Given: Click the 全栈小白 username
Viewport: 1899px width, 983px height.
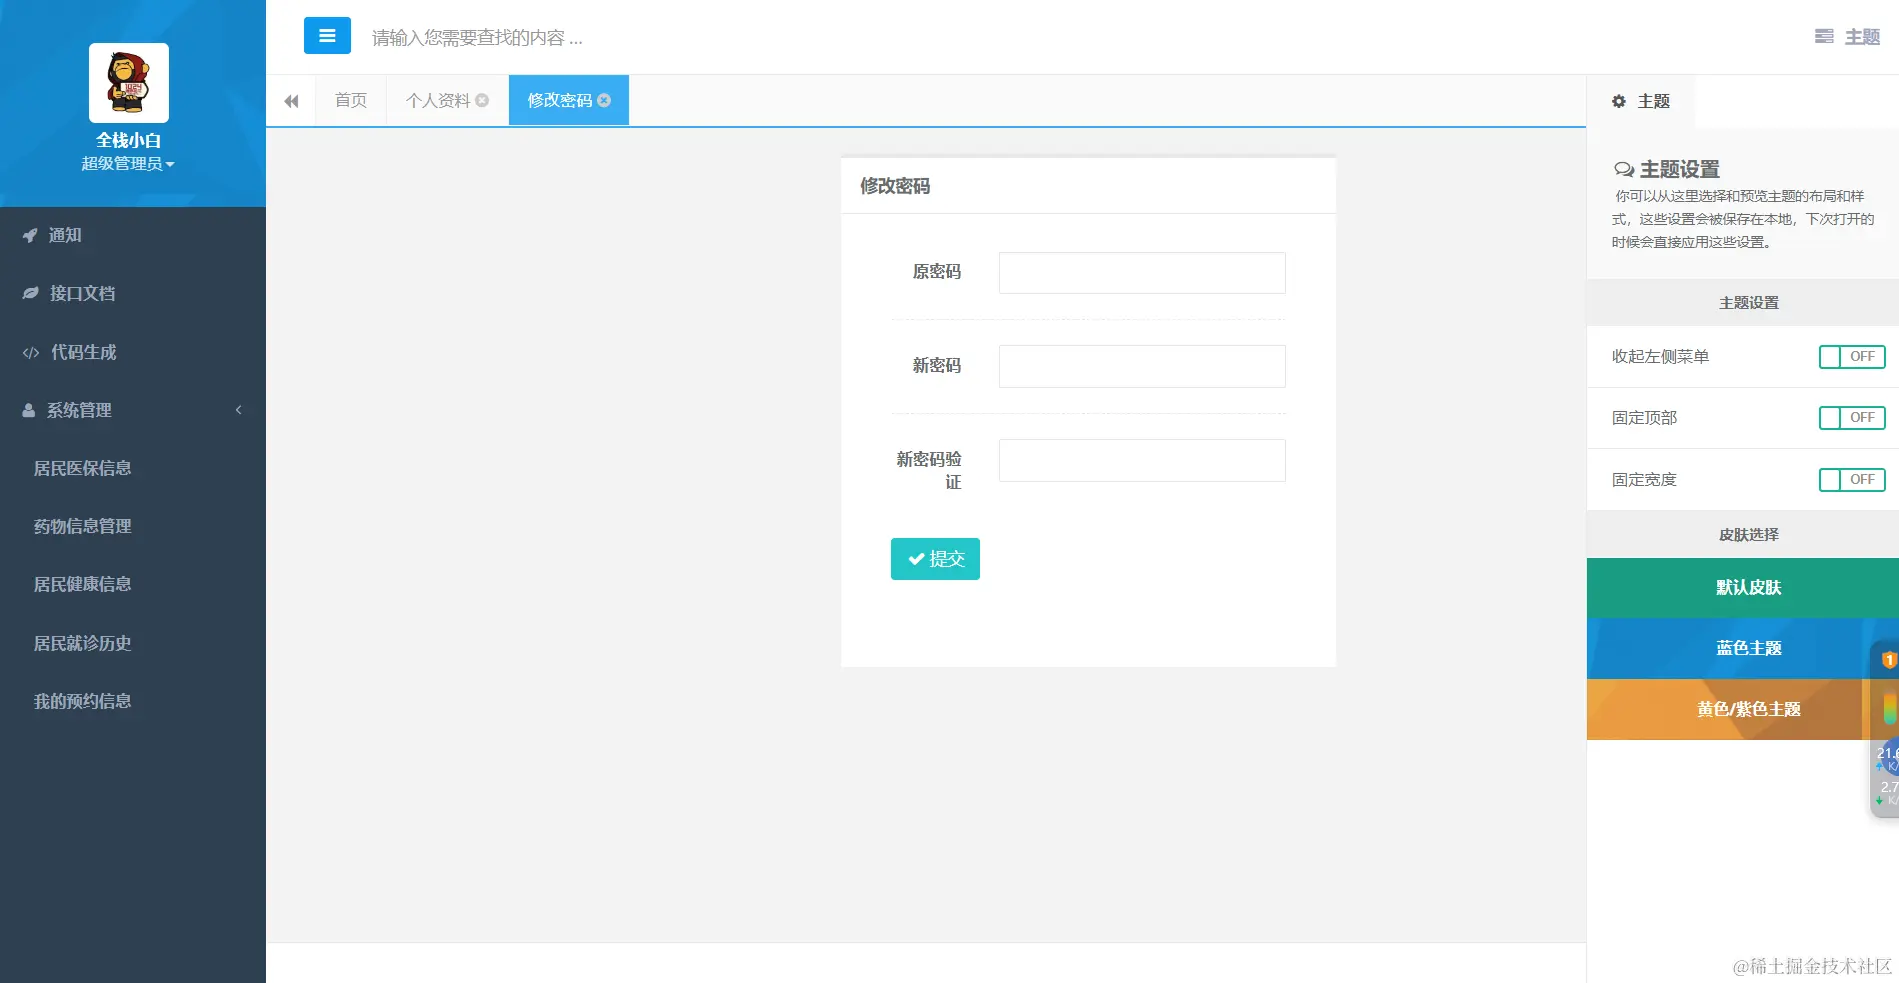Looking at the screenshot, I should point(128,140).
